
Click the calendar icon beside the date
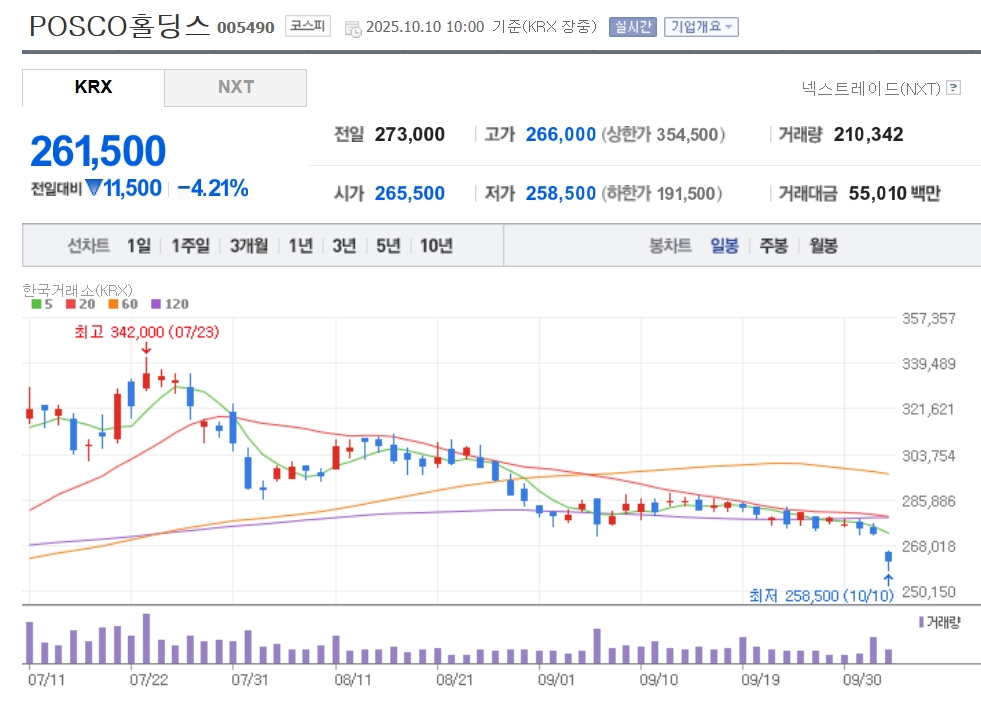coord(353,28)
